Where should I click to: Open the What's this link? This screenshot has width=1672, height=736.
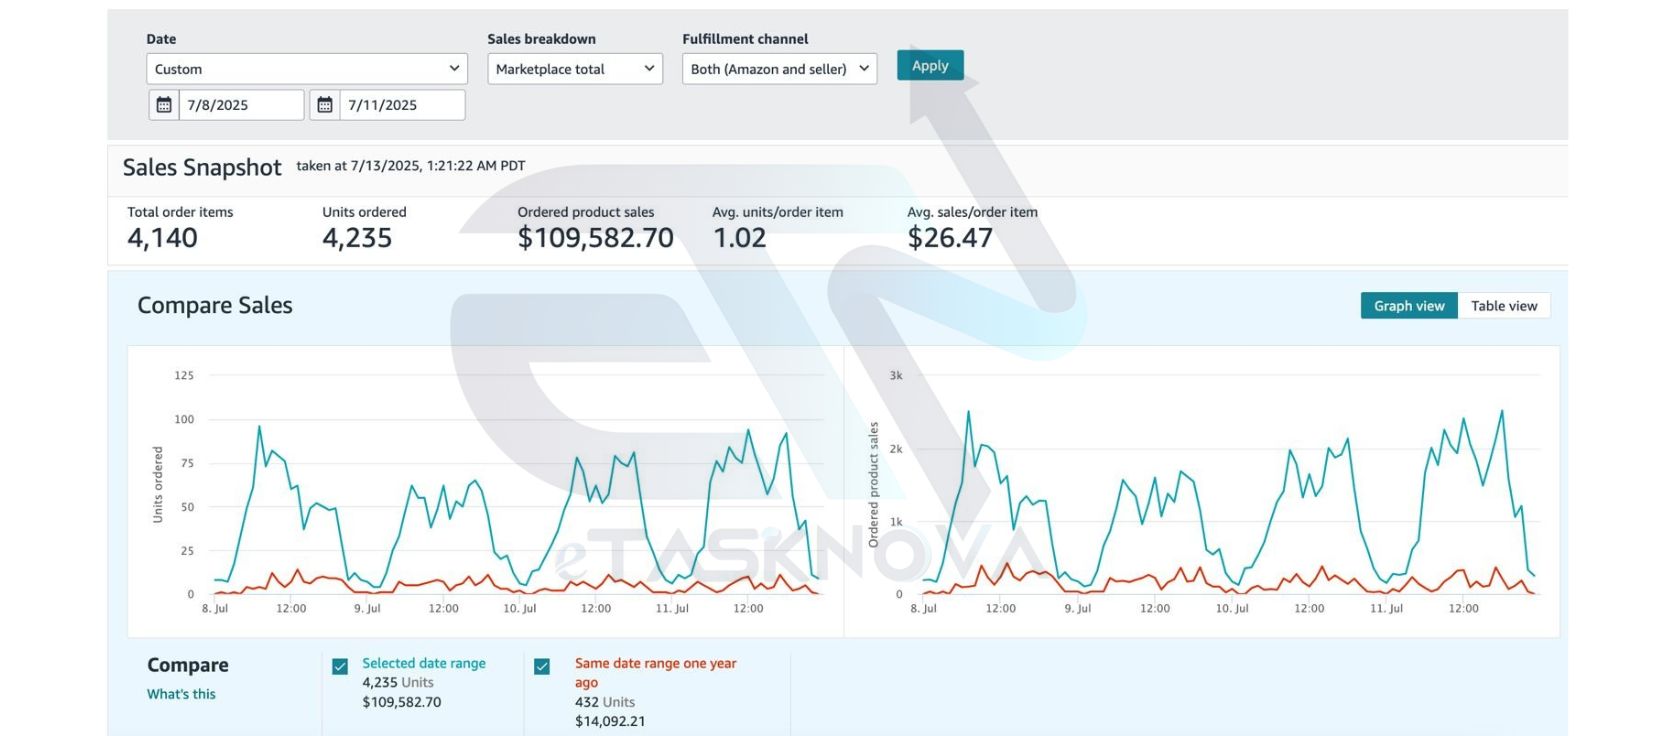[181, 694]
